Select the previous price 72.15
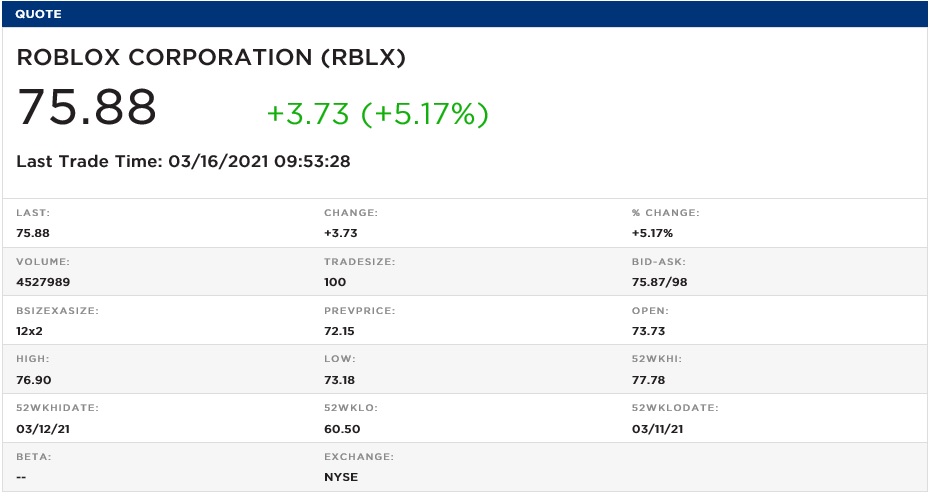Viewport: 930px width, 496px height. coord(339,332)
